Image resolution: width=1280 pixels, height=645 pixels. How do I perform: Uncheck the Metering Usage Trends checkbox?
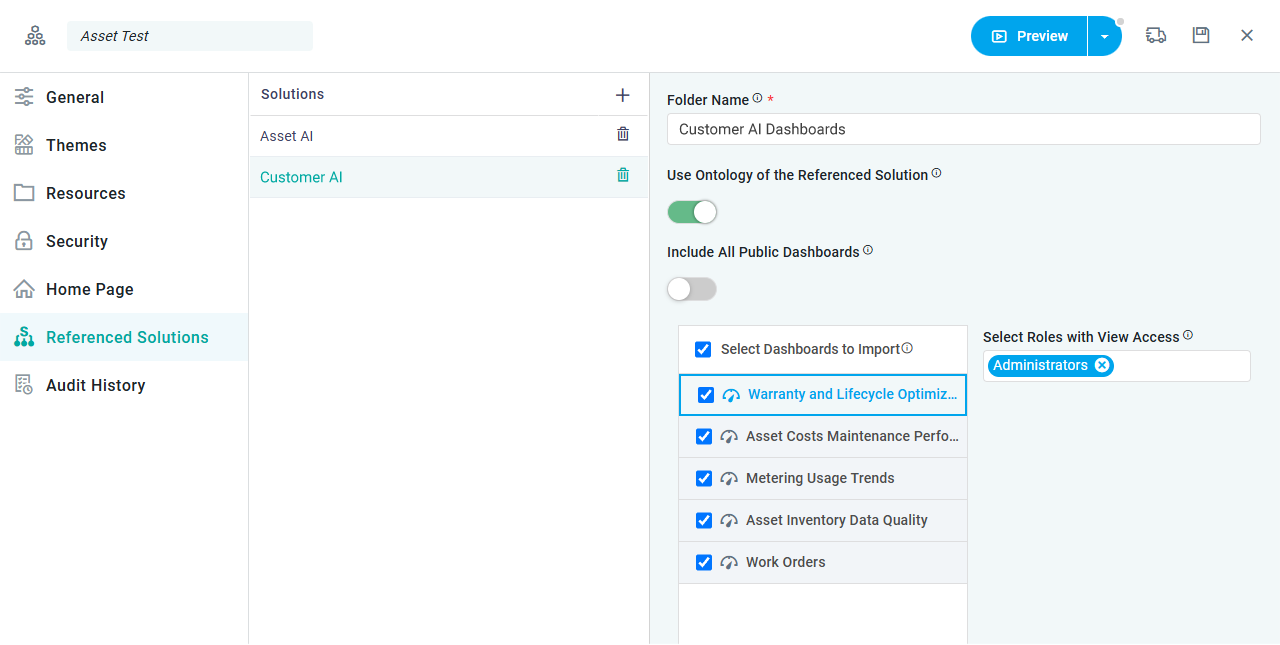[x=704, y=478]
